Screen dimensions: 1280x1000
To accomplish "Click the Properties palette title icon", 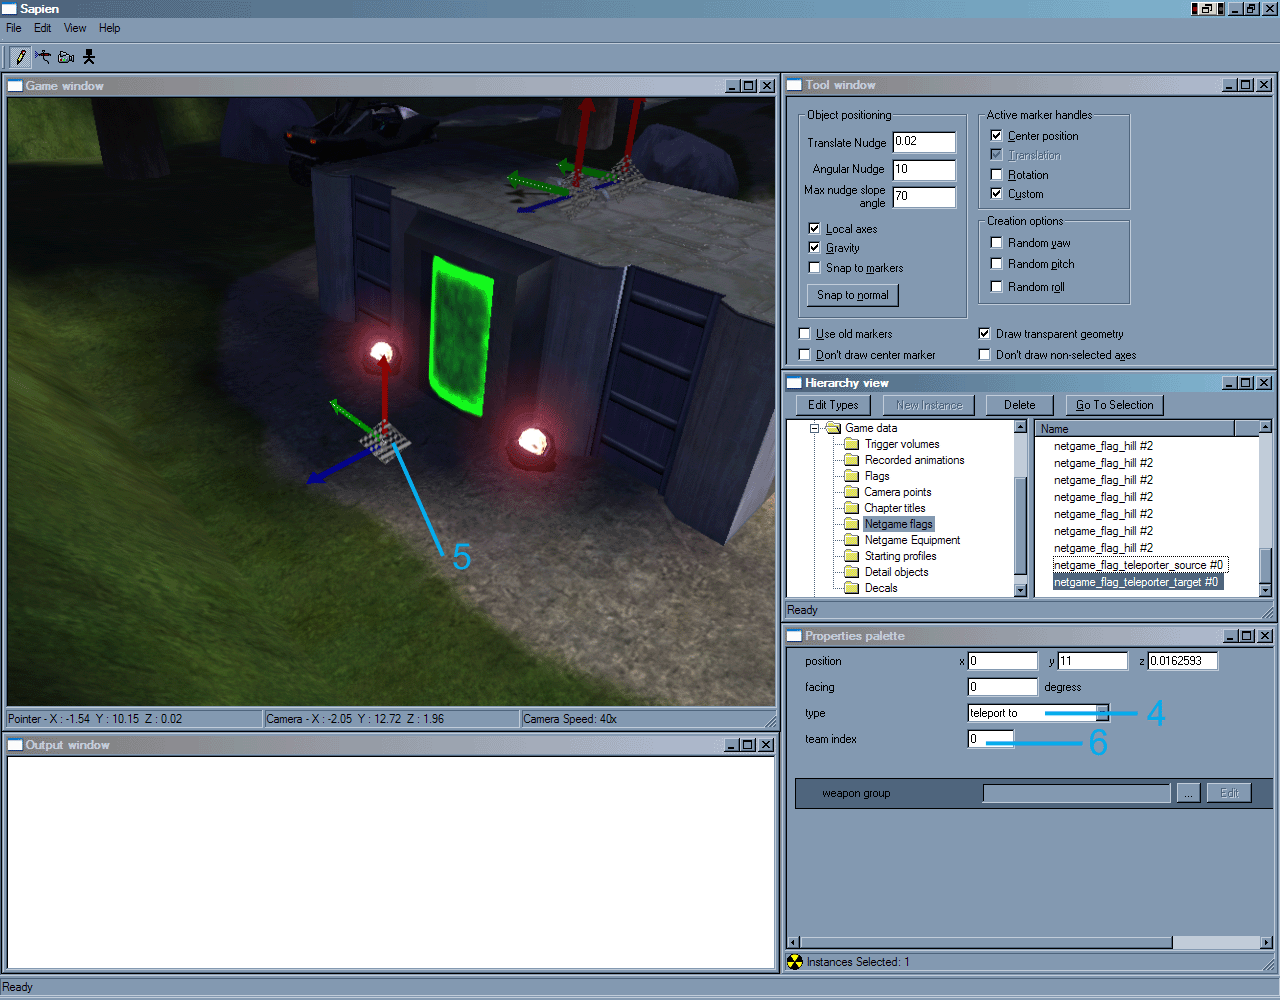I will (x=795, y=636).
